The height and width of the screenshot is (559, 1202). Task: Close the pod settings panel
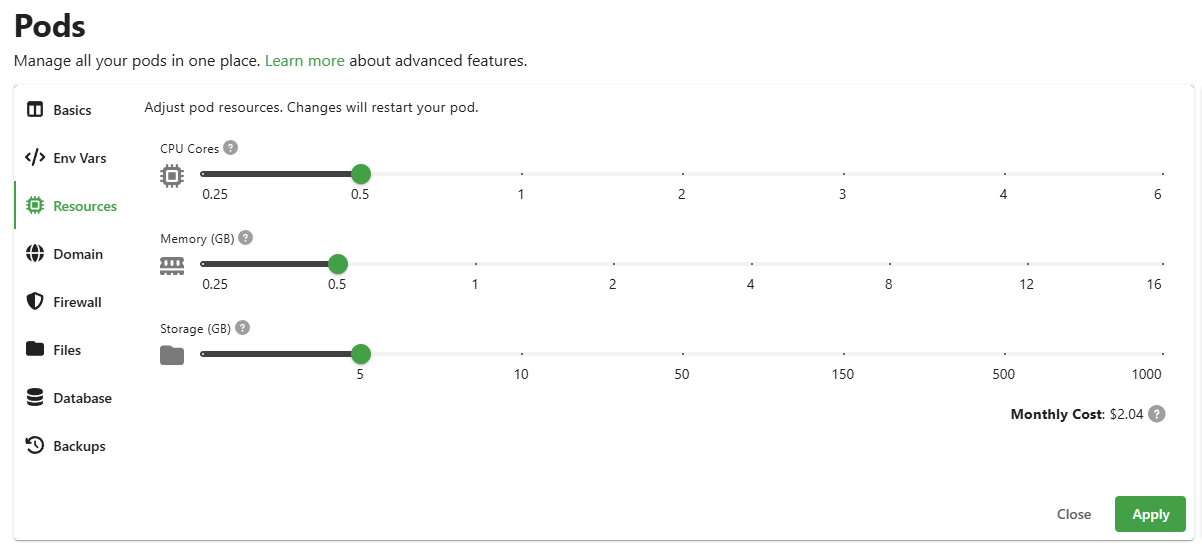1073,514
